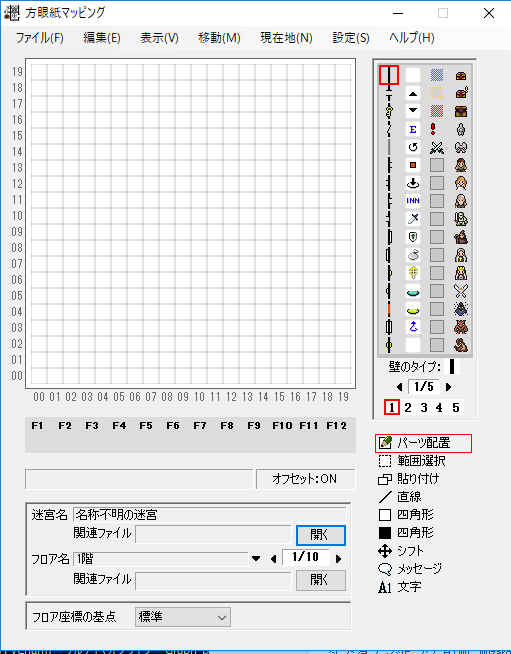The image size is (511, 654).
Task: Select the stone statue part
Action: (461, 129)
